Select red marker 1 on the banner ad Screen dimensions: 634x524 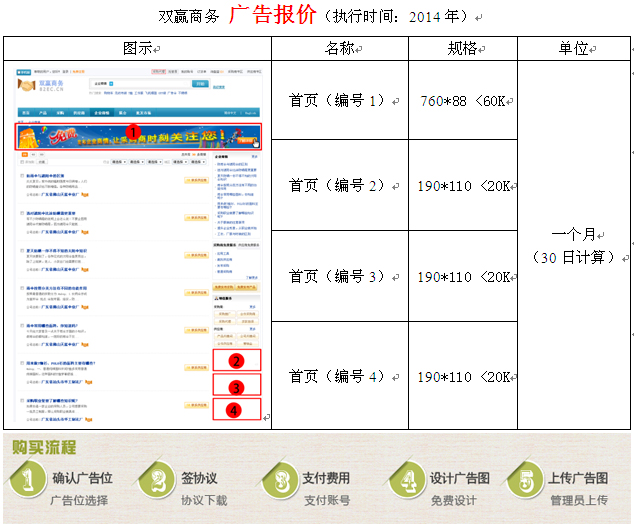tap(131, 131)
